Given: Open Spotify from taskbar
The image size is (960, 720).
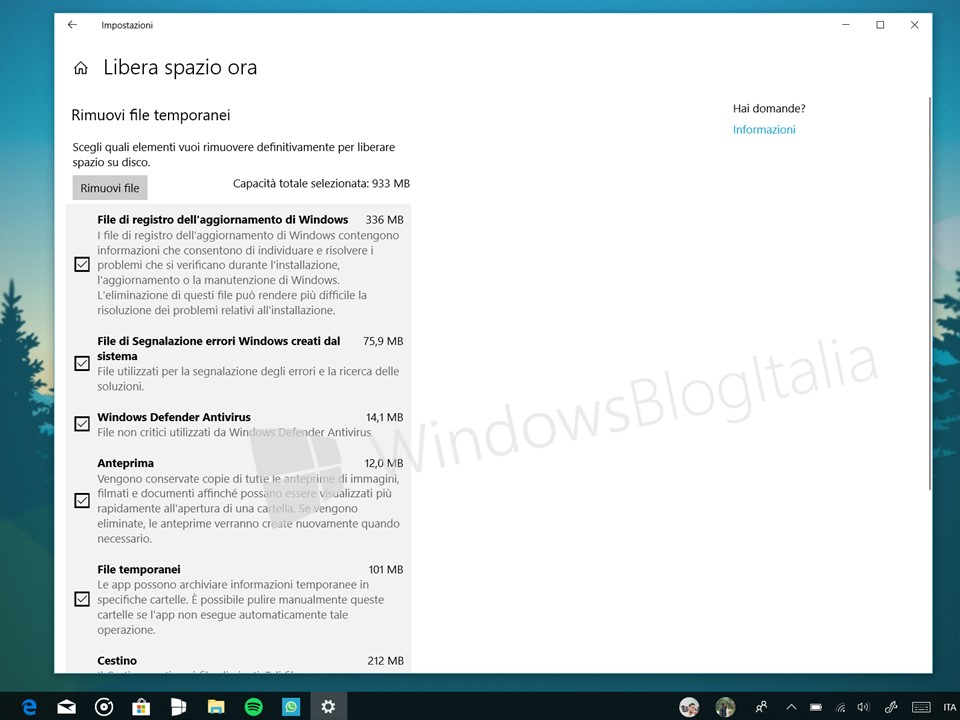Looking at the screenshot, I should [x=253, y=707].
